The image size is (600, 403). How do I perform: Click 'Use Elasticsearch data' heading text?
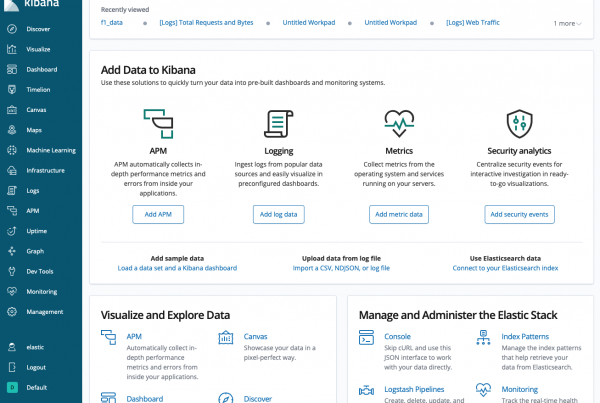click(x=505, y=258)
